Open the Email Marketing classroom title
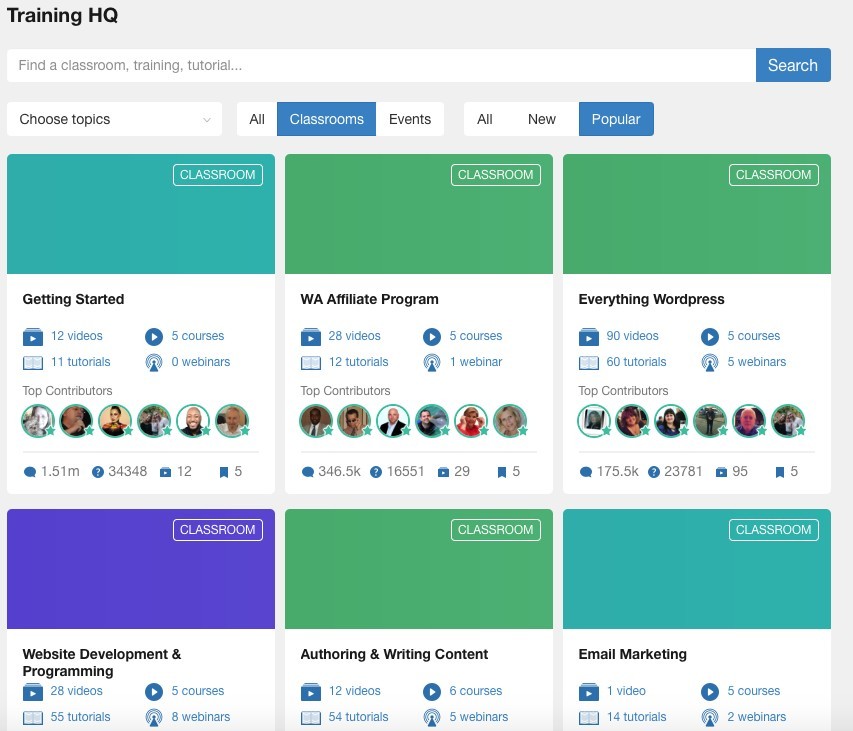This screenshot has width=853, height=731. coord(633,654)
